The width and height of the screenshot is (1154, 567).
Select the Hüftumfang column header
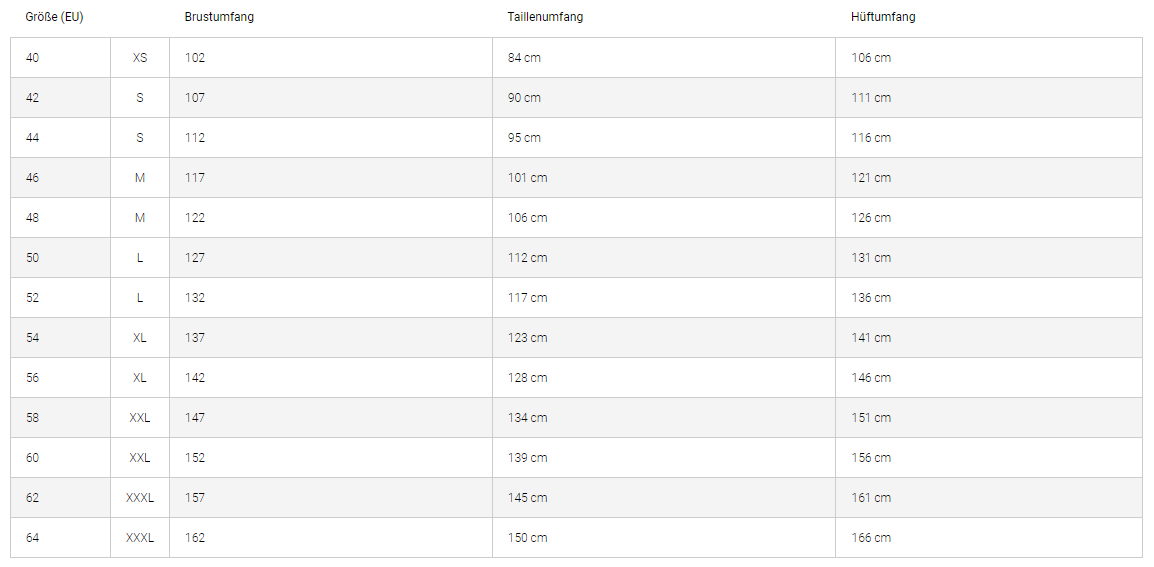pos(883,17)
